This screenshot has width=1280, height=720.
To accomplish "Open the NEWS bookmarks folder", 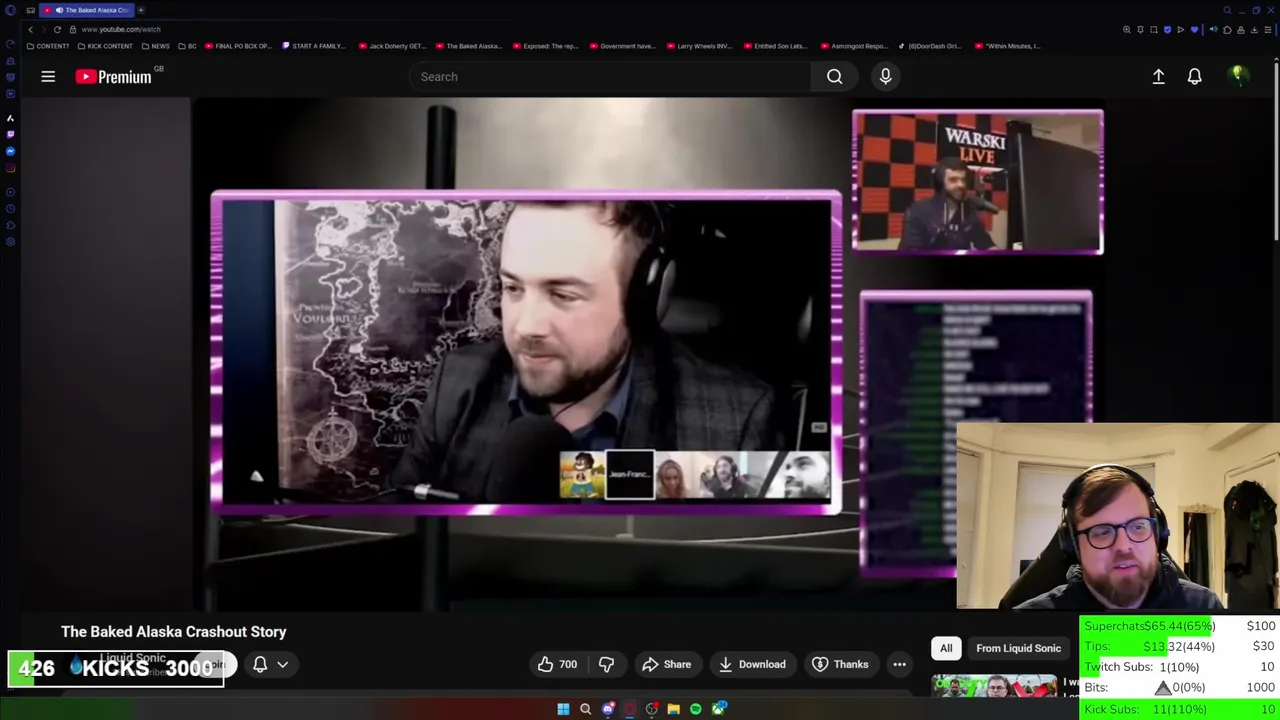I will click(x=155, y=46).
